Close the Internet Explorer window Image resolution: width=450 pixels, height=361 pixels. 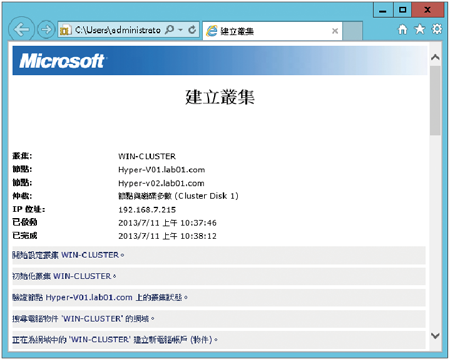pyautogui.click(x=428, y=10)
